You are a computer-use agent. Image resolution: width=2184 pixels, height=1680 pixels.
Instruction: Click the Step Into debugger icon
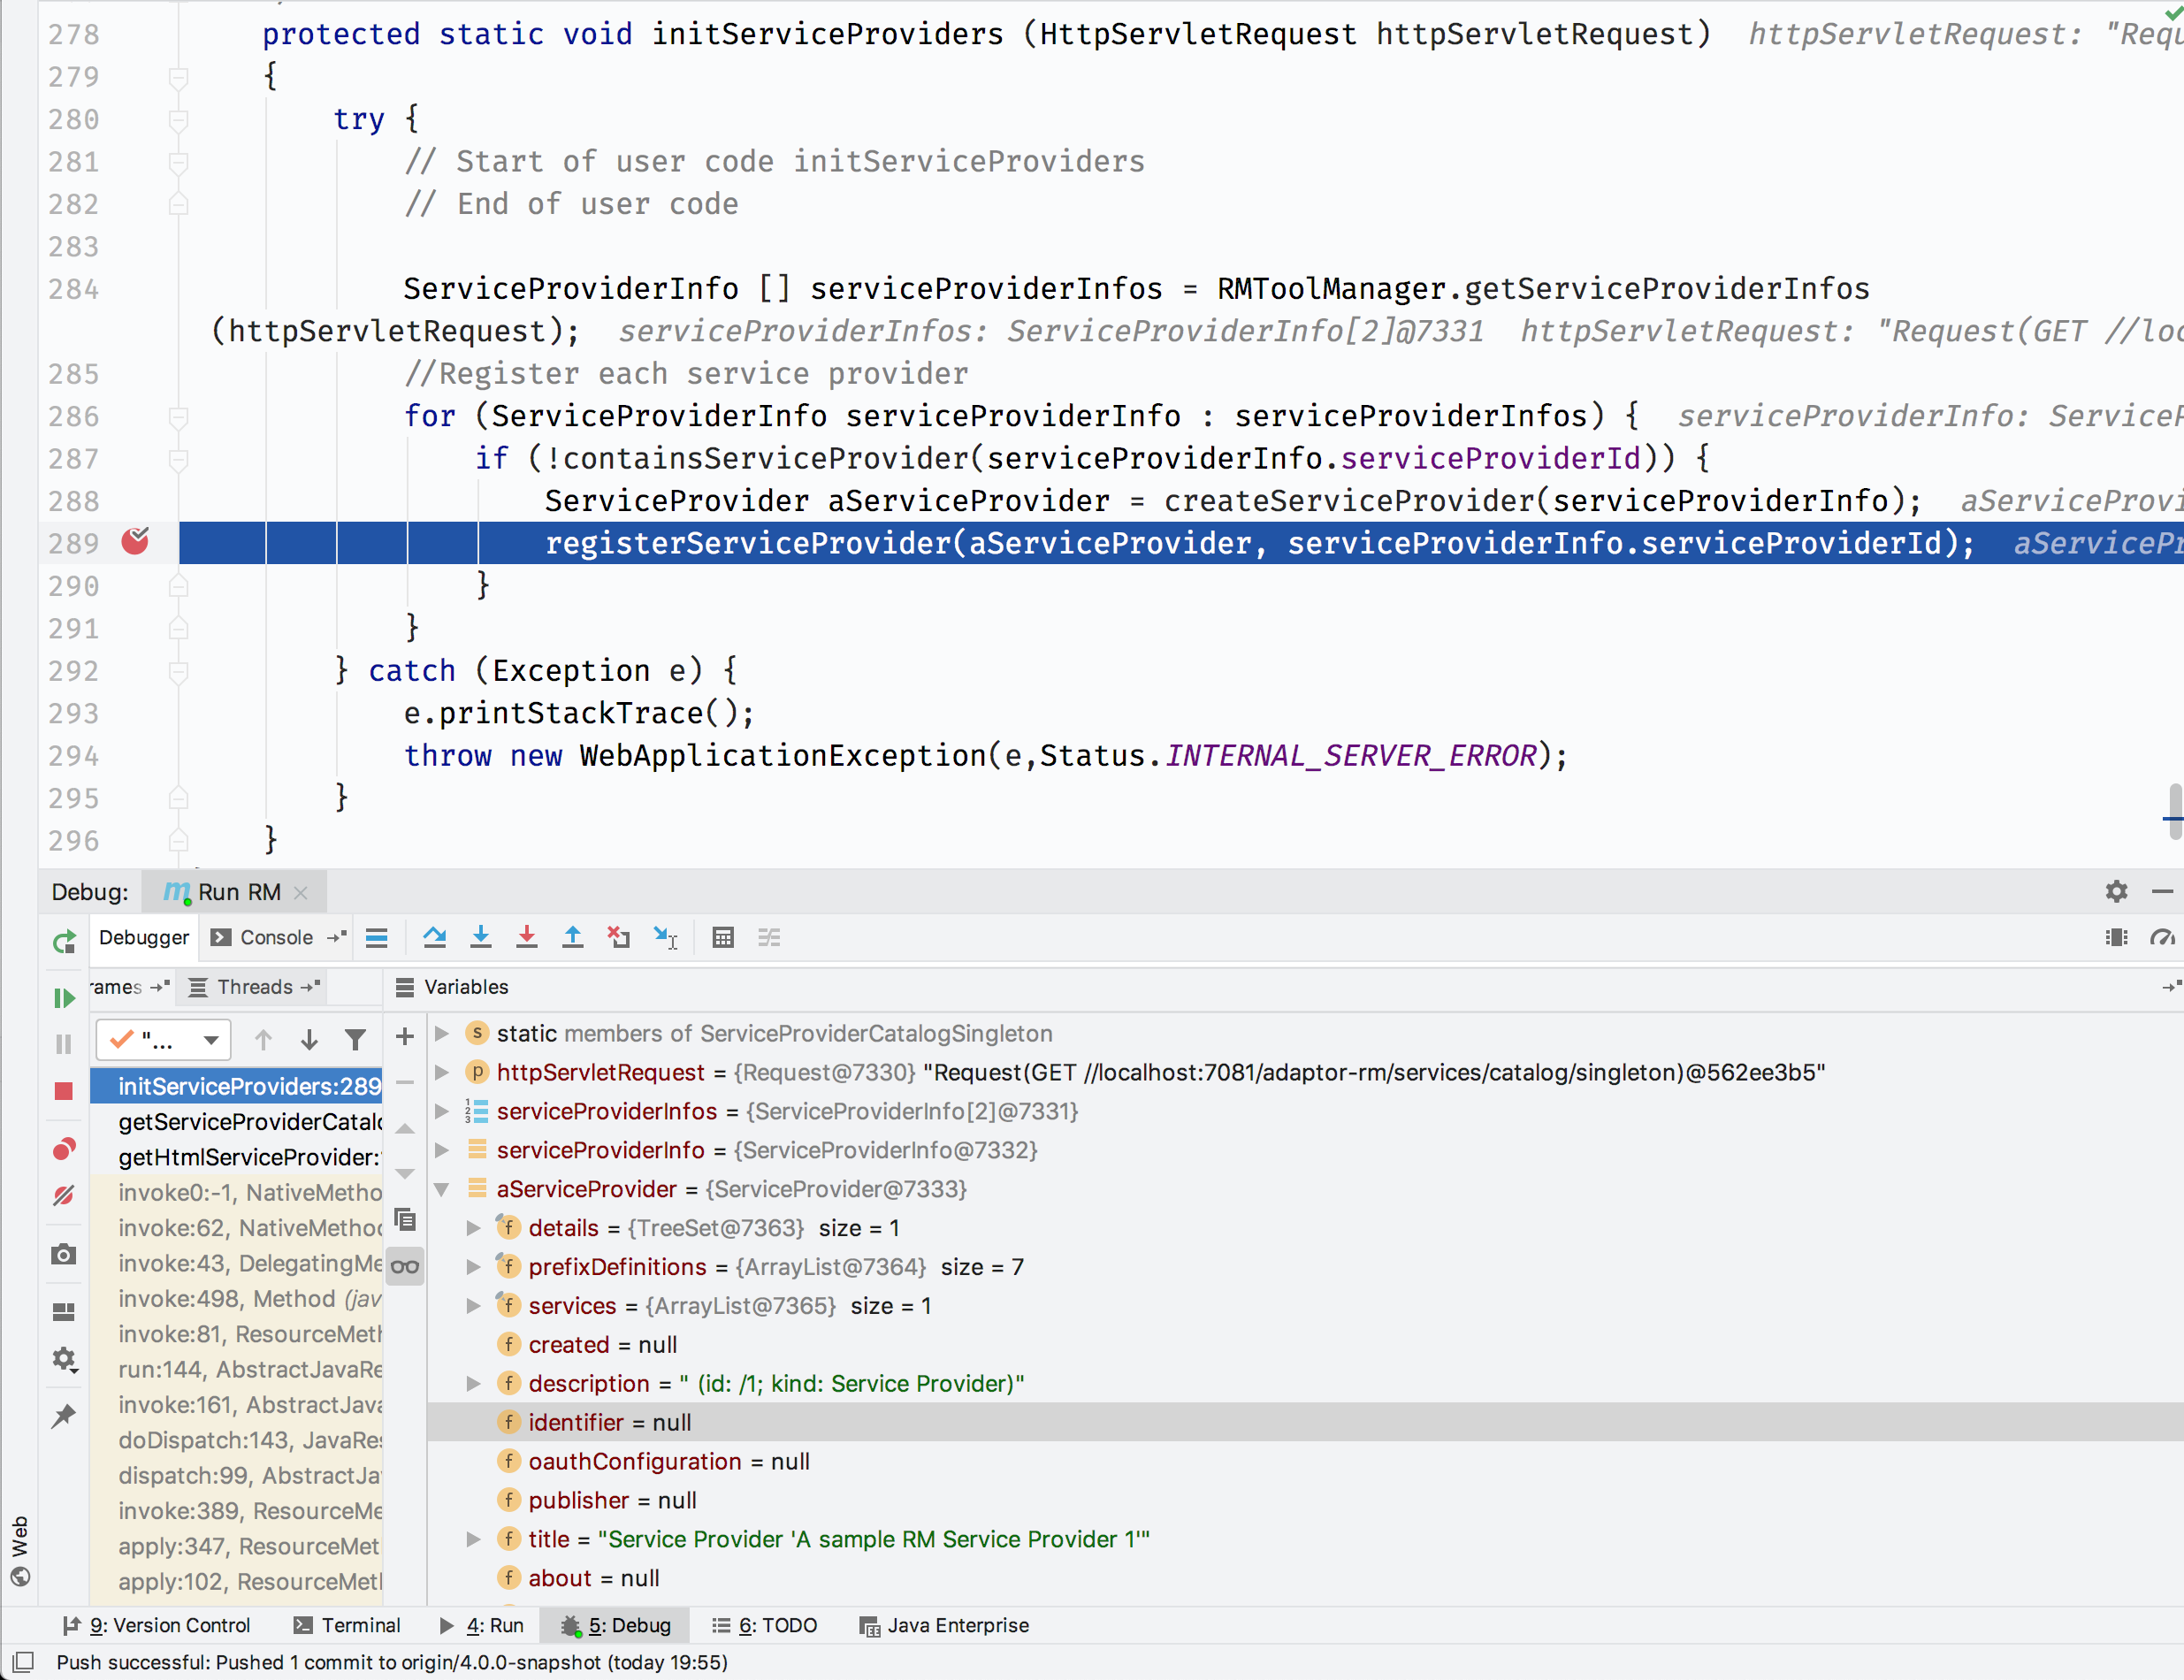coord(481,937)
